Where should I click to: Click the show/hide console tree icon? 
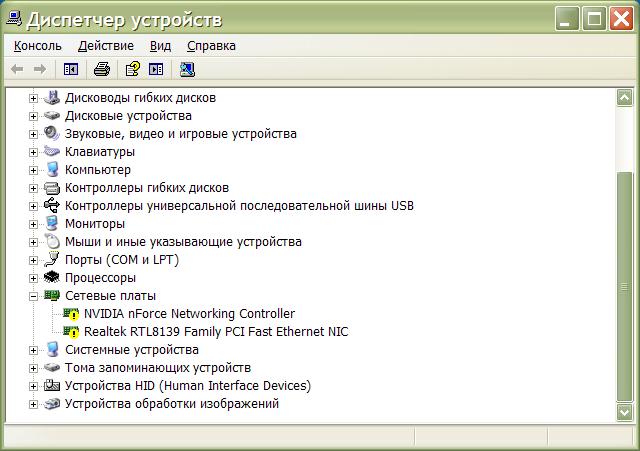pos(70,69)
